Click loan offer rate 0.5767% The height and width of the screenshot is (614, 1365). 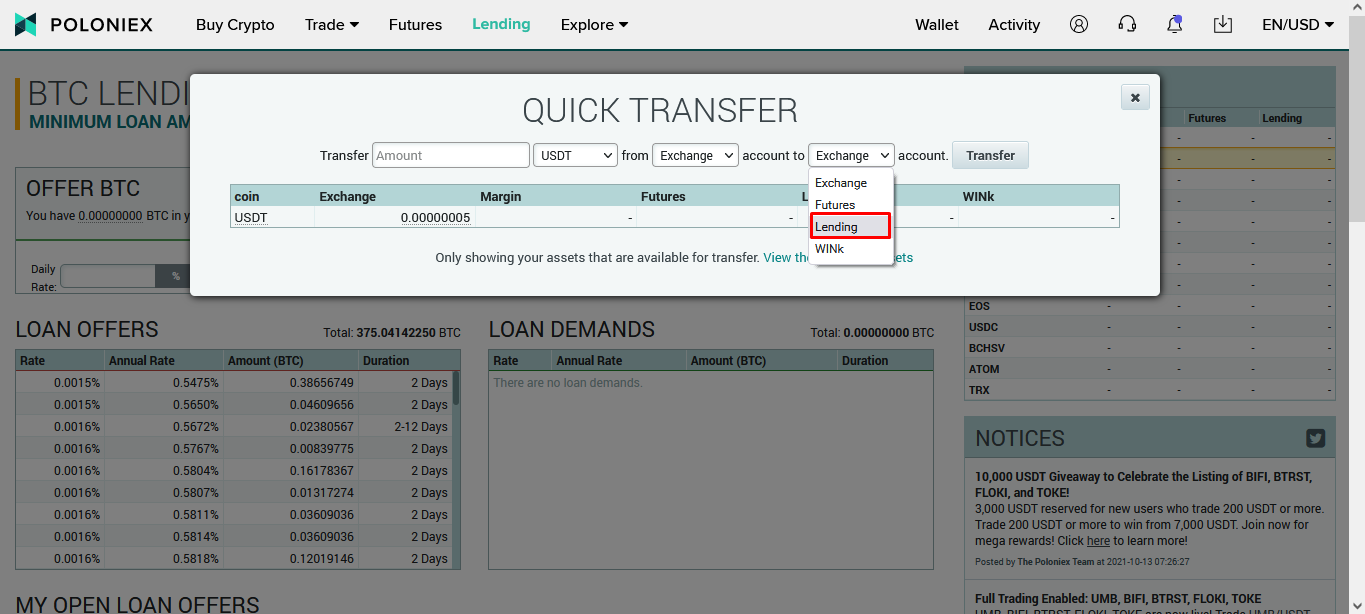[x=196, y=449]
